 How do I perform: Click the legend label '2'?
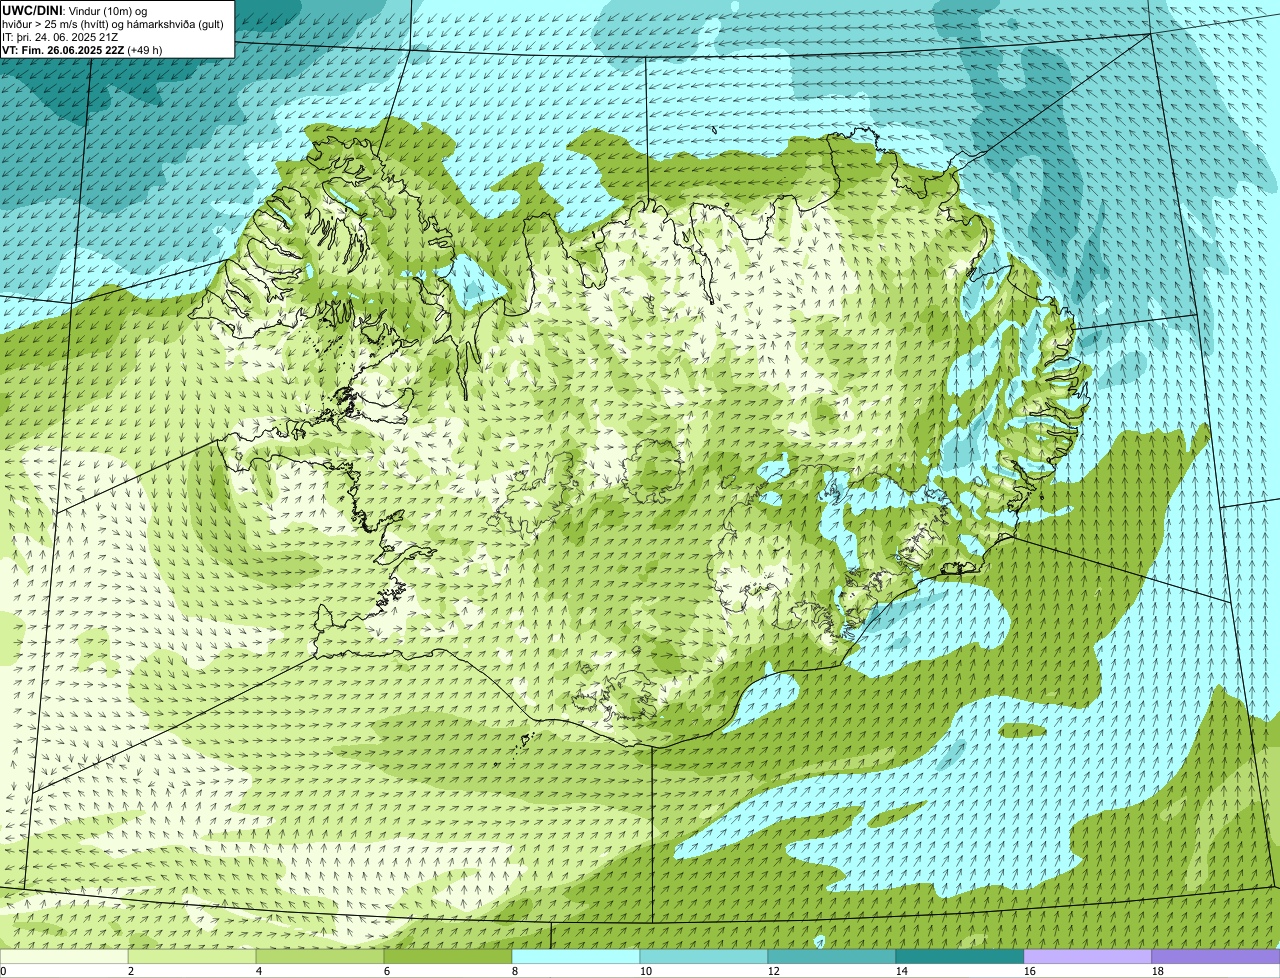(x=131, y=971)
